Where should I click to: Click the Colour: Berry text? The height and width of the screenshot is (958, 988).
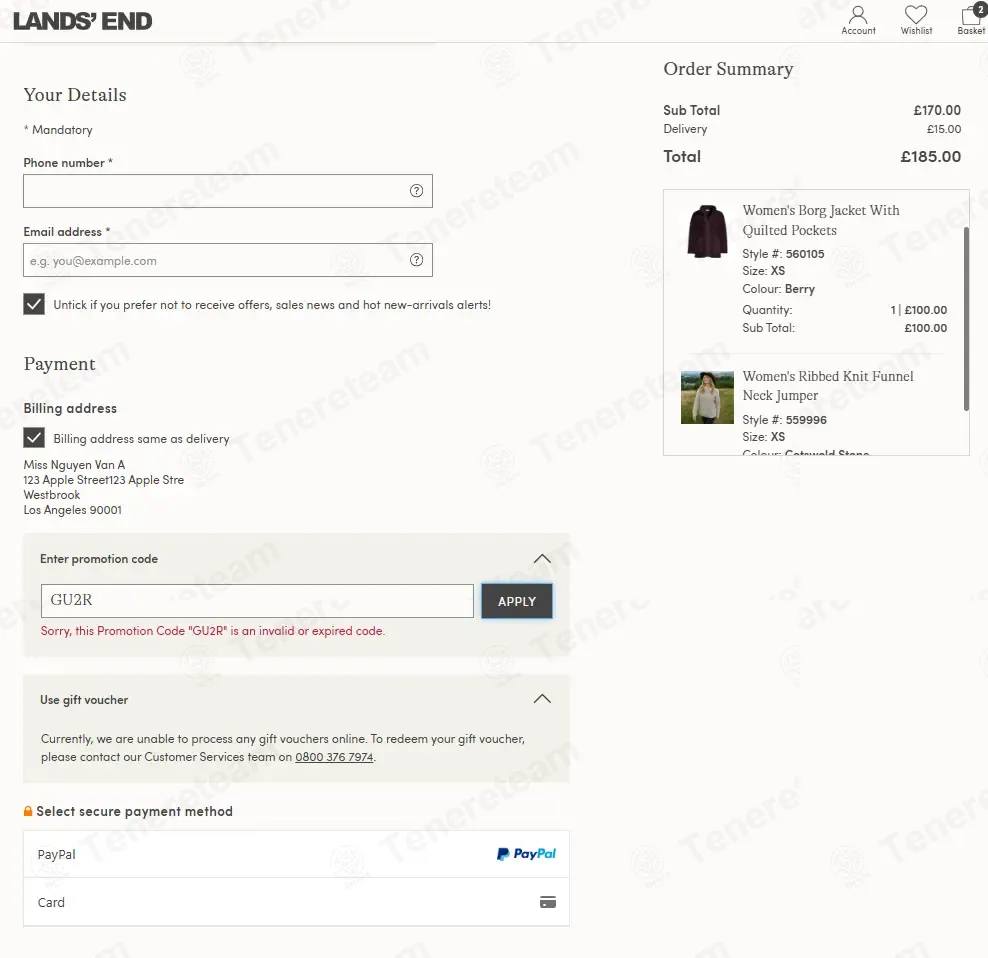pyautogui.click(x=778, y=289)
